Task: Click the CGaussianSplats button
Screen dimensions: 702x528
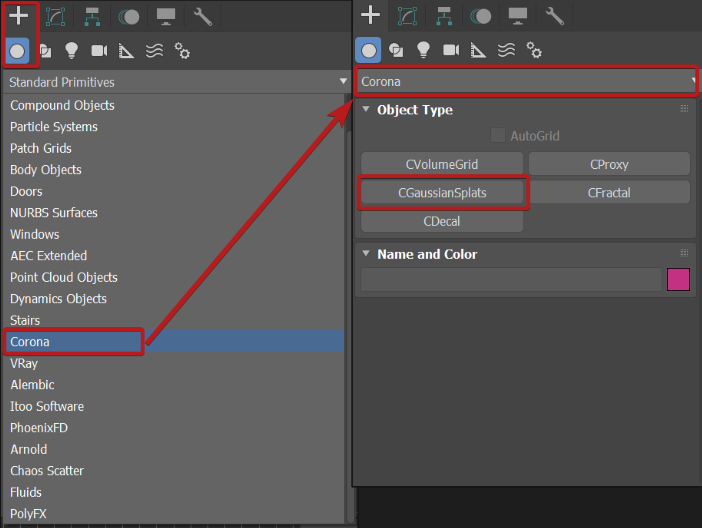Action: (442, 193)
